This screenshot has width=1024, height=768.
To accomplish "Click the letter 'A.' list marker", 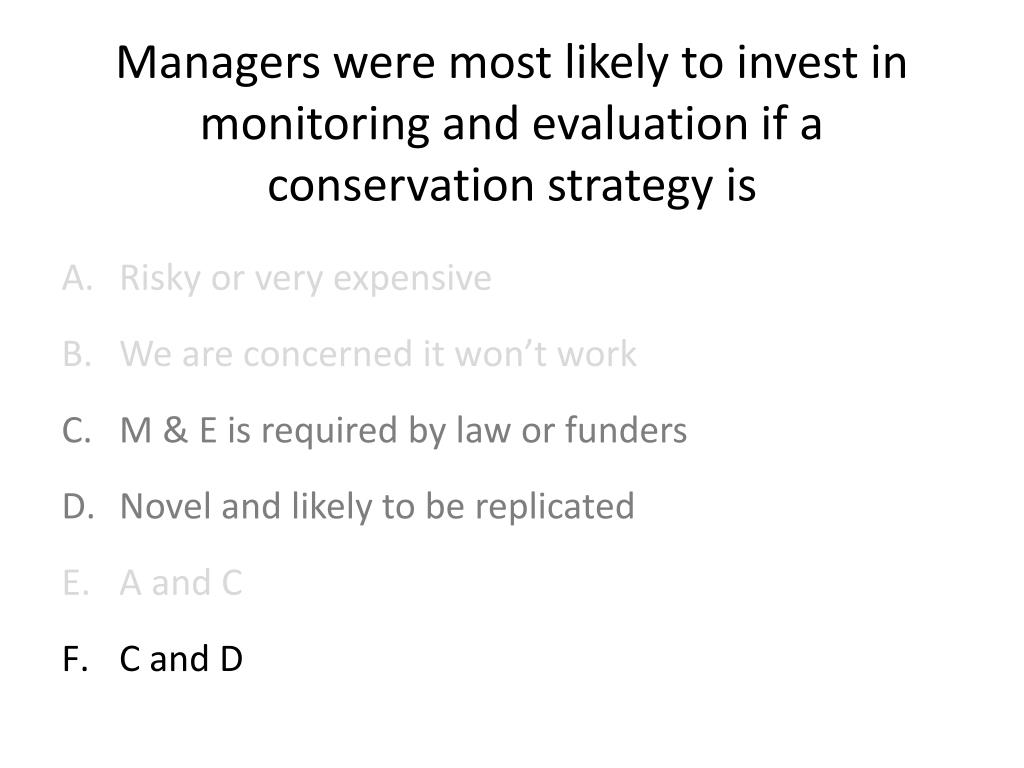I will (78, 278).
